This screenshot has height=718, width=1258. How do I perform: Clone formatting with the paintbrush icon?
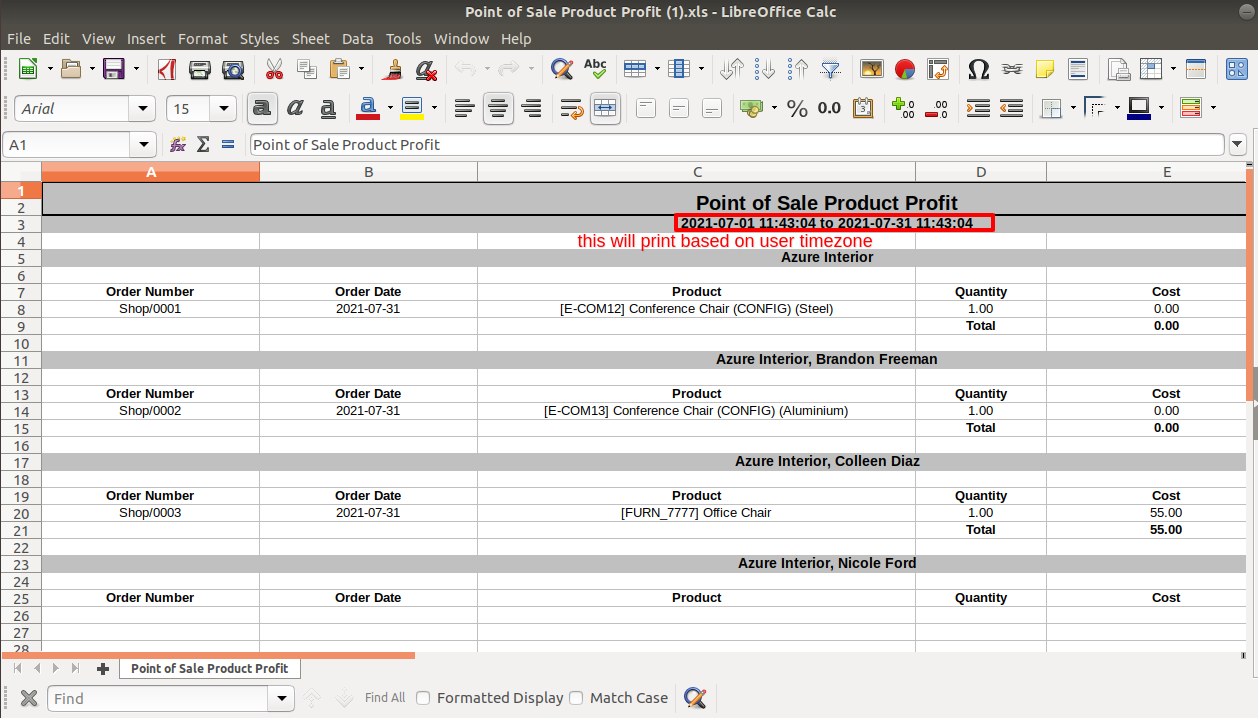click(394, 69)
